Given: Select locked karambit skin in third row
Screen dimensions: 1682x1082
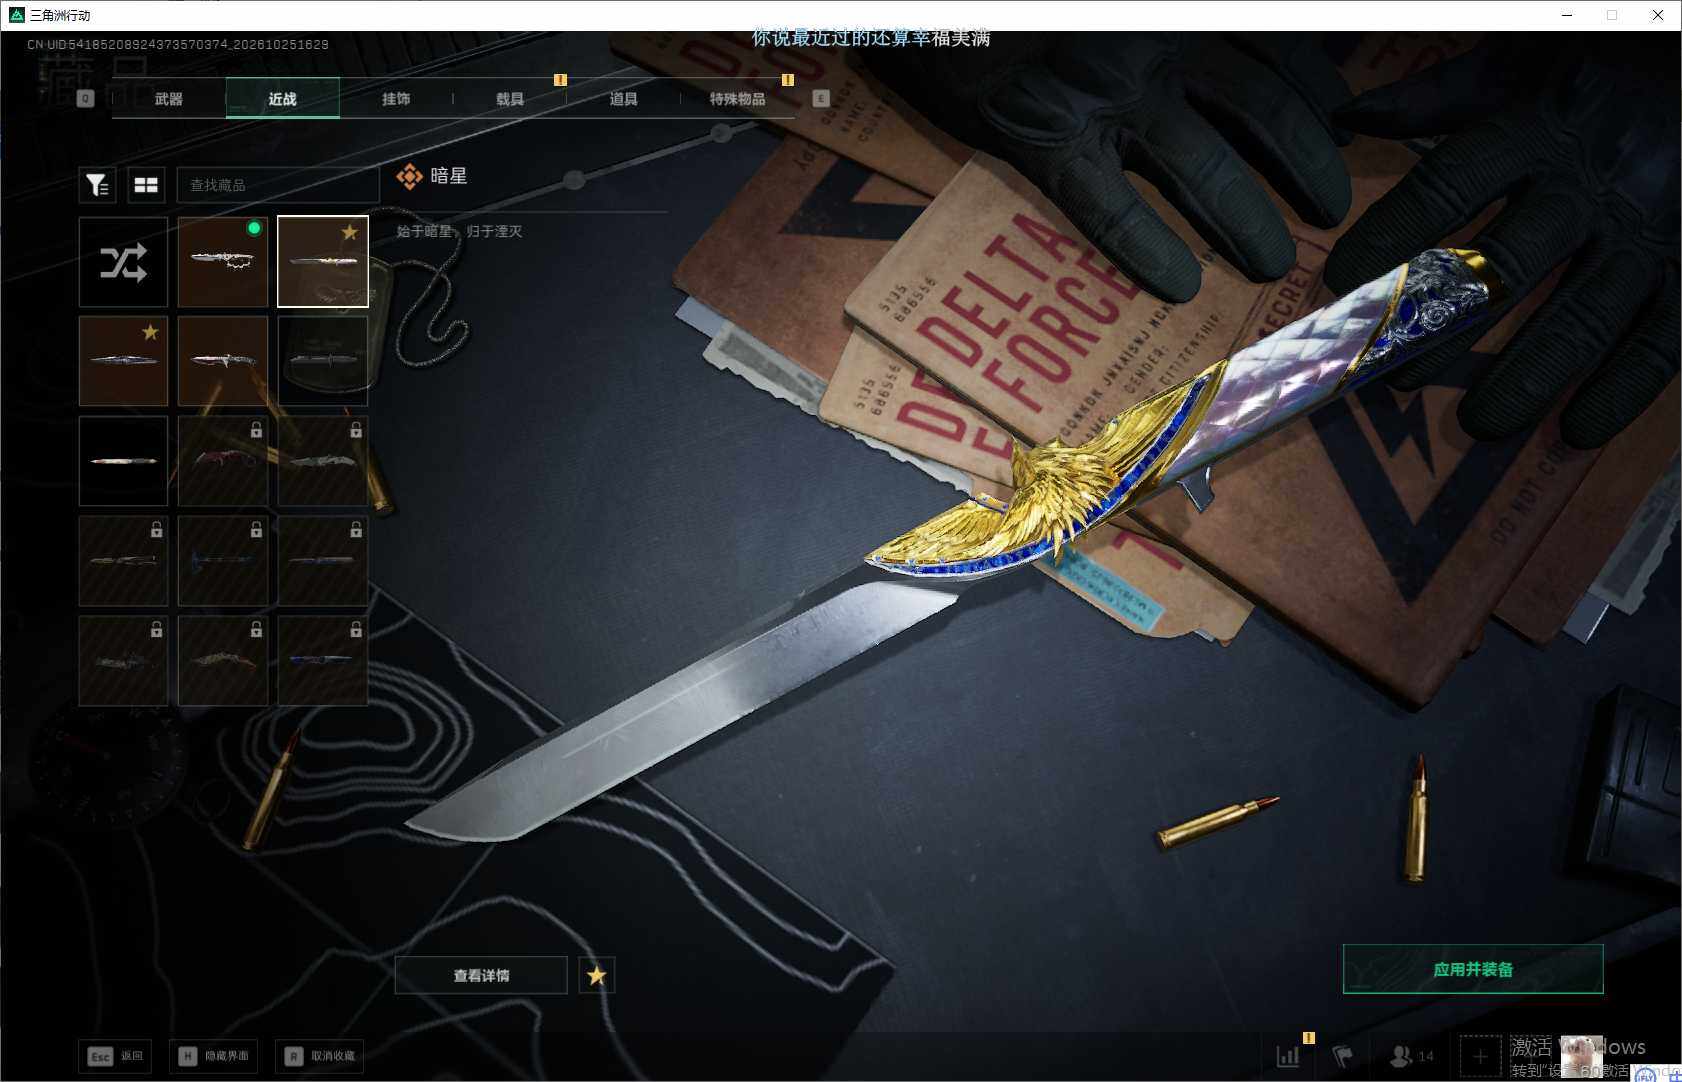Looking at the screenshot, I should [x=223, y=461].
